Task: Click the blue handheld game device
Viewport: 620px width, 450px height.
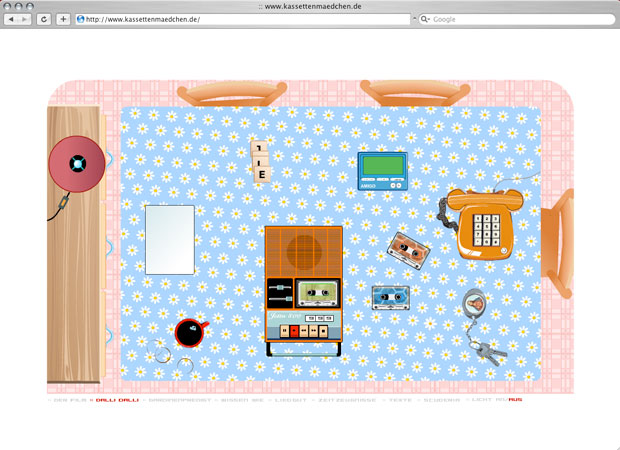Action: point(383,170)
